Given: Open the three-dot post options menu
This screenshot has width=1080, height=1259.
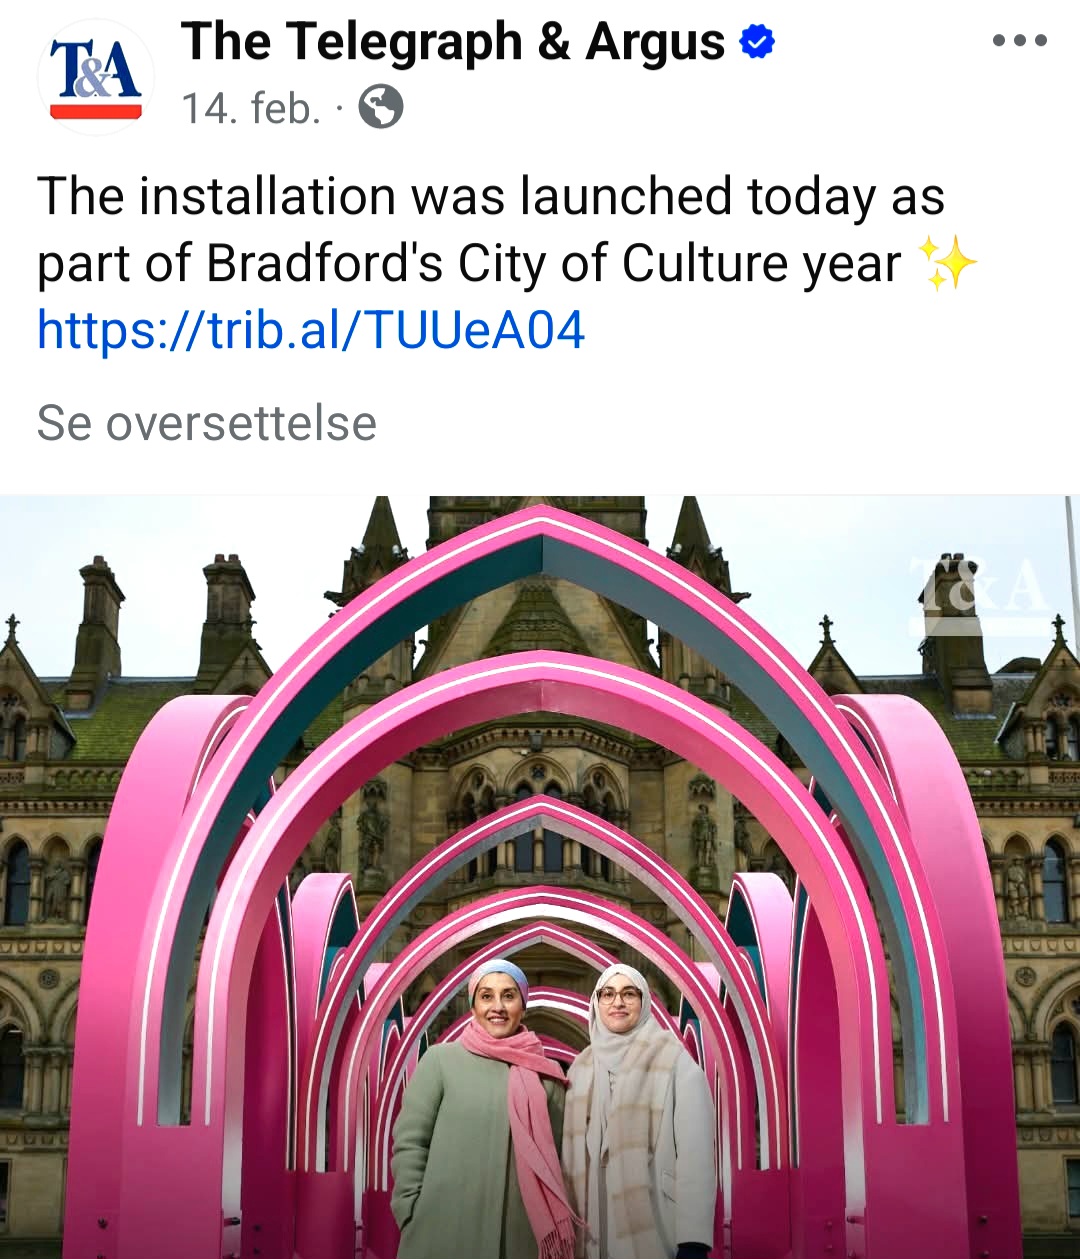Looking at the screenshot, I should (x=1019, y=41).
